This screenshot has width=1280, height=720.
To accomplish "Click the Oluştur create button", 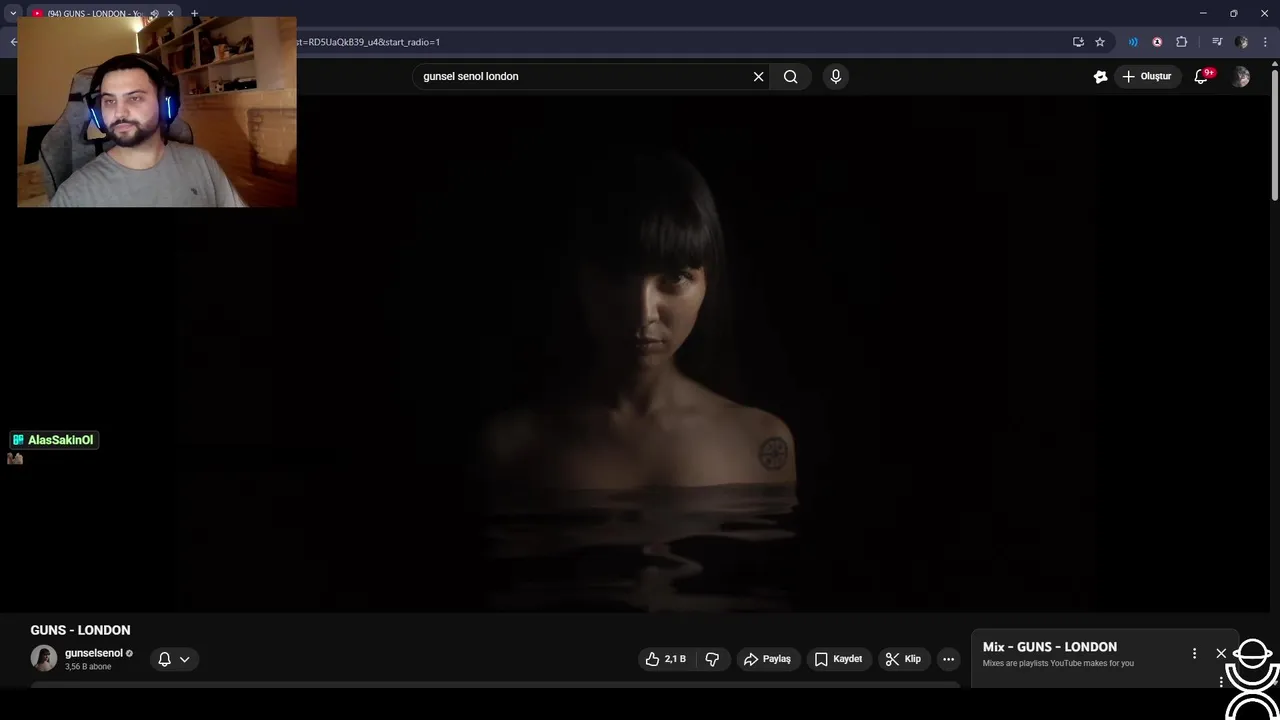I will (x=1146, y=76).
